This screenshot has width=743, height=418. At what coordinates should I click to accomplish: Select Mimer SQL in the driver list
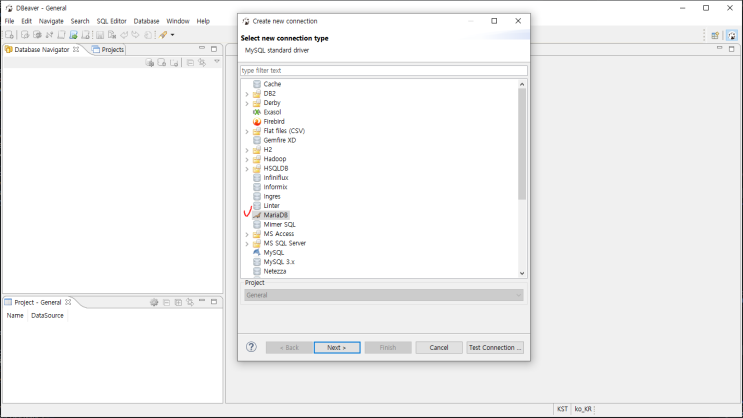279,225
